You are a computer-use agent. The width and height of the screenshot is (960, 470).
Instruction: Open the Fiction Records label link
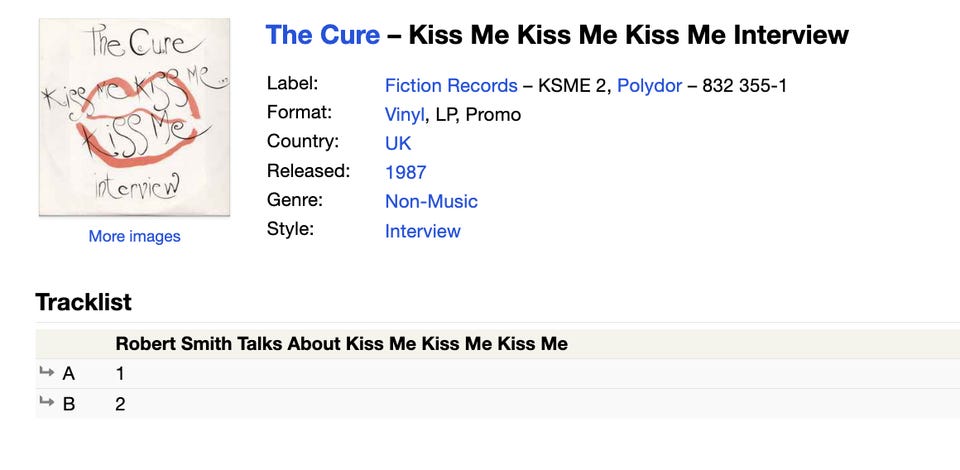pos(451,86)
